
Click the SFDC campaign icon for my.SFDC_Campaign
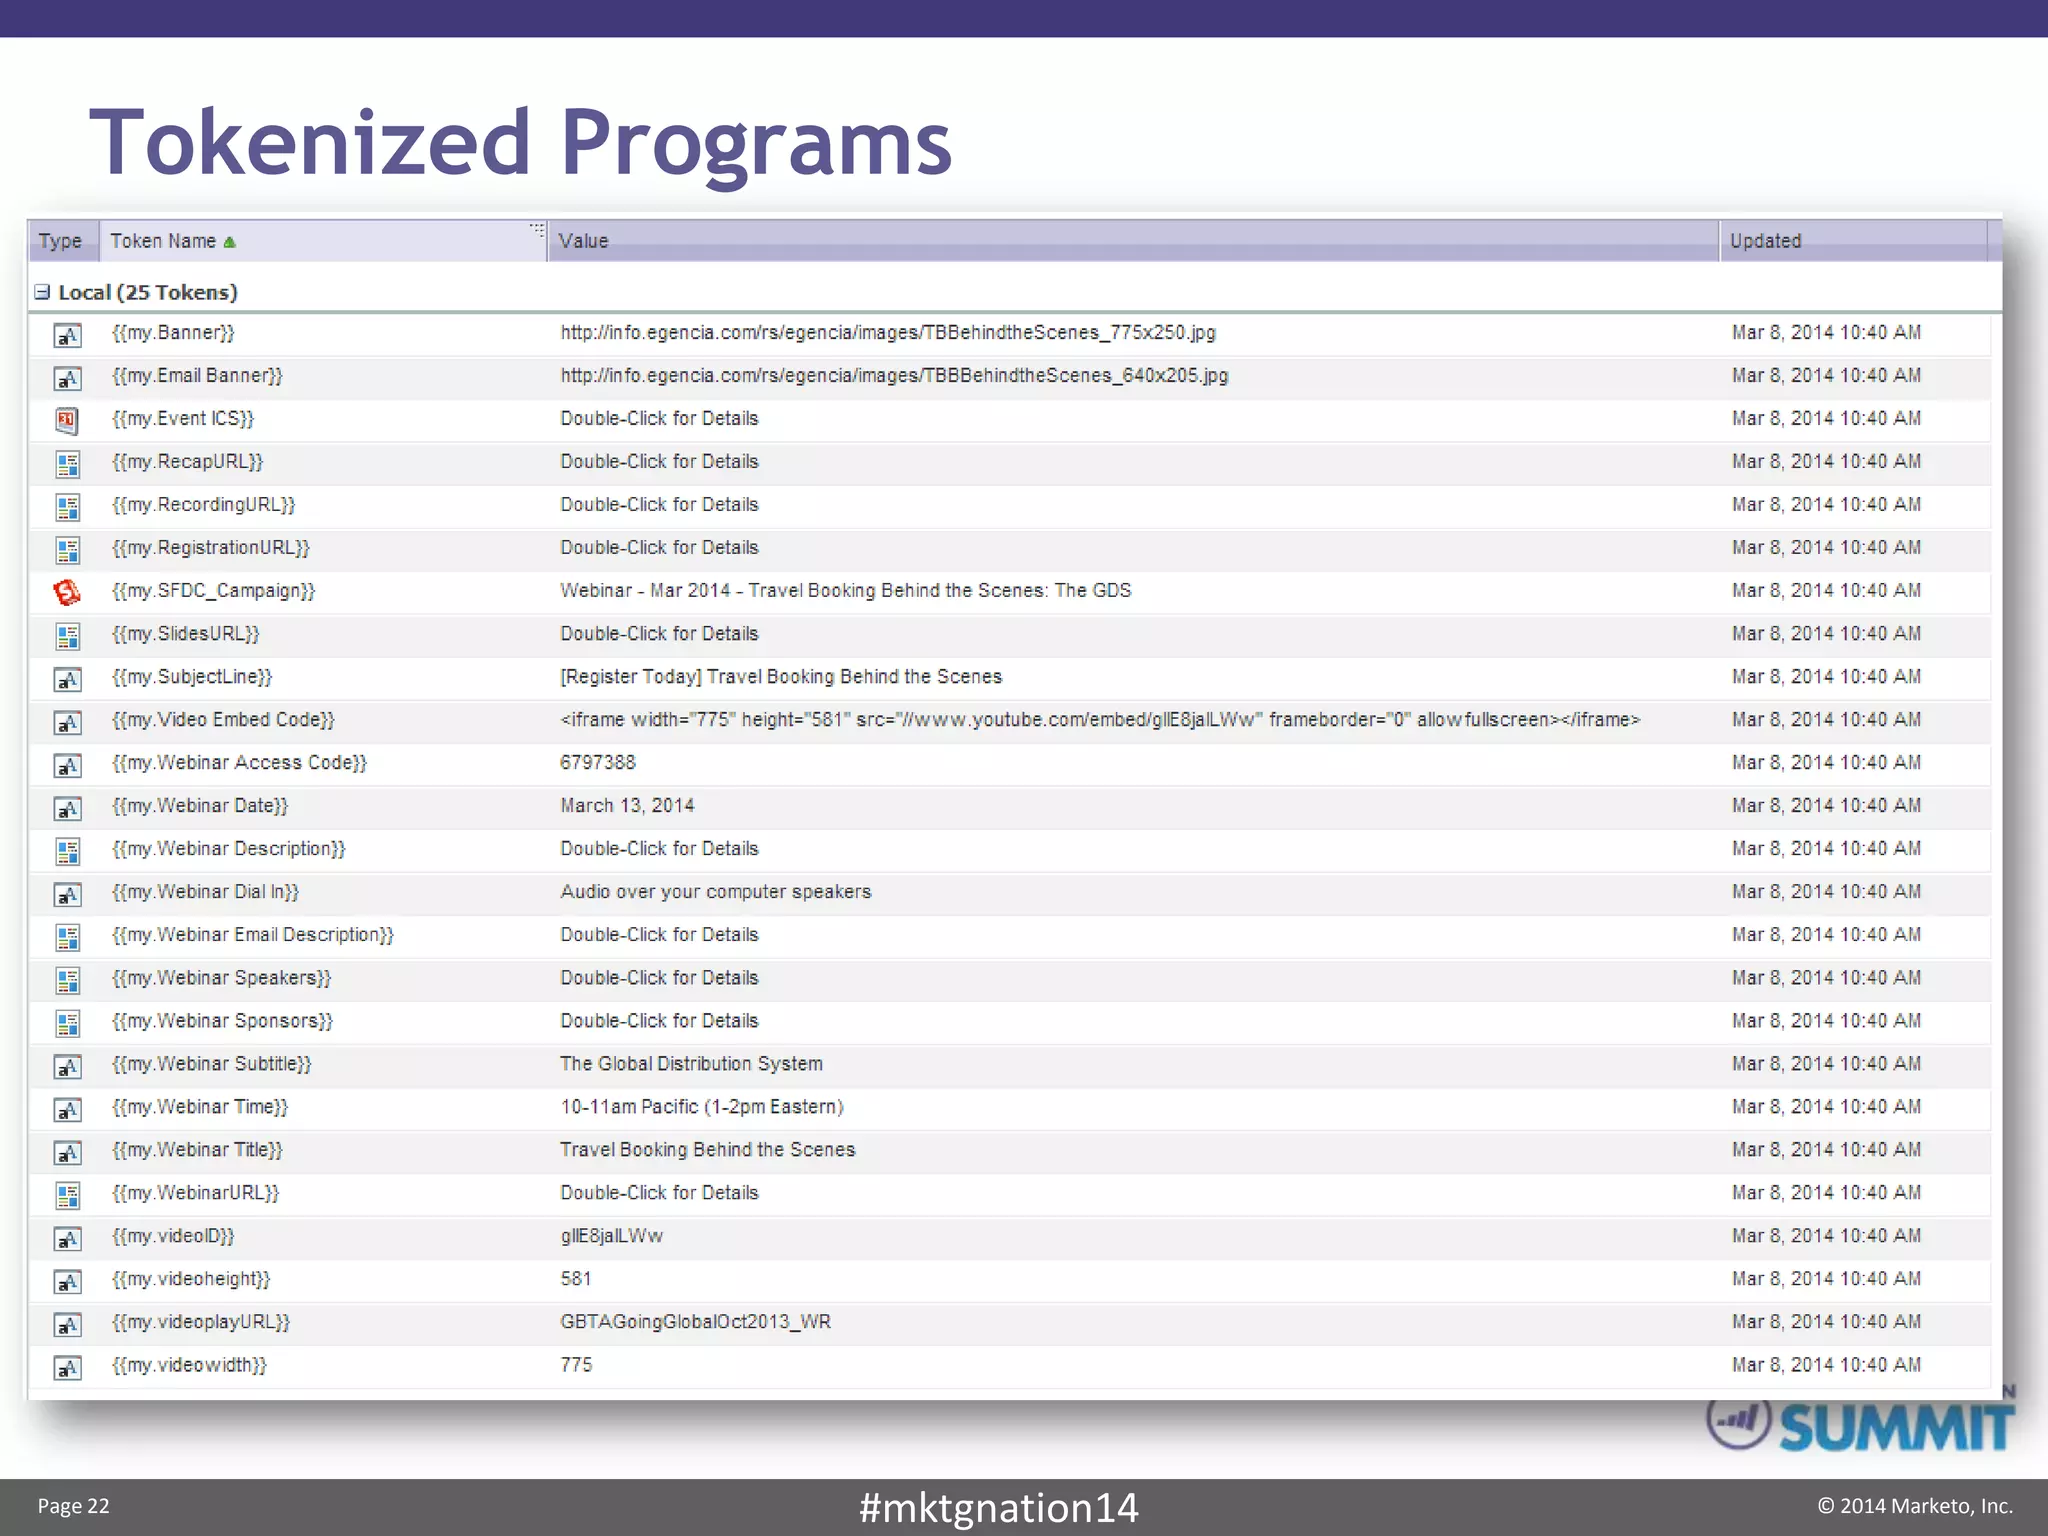click(x=67, y=593)
